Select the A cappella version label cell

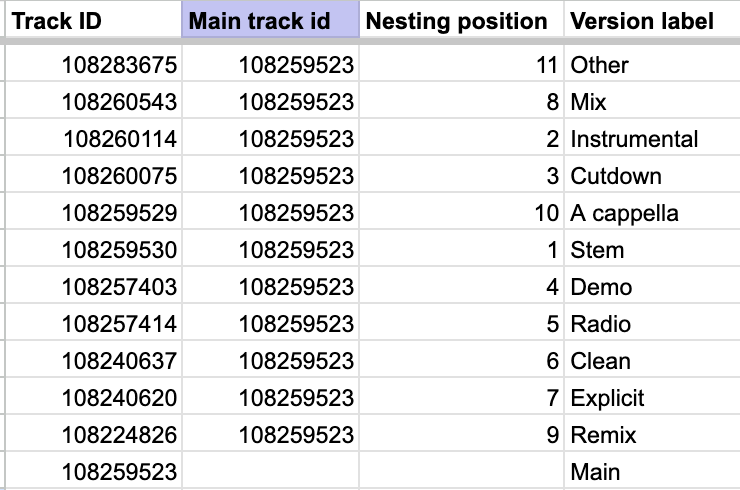pos(652,212)
